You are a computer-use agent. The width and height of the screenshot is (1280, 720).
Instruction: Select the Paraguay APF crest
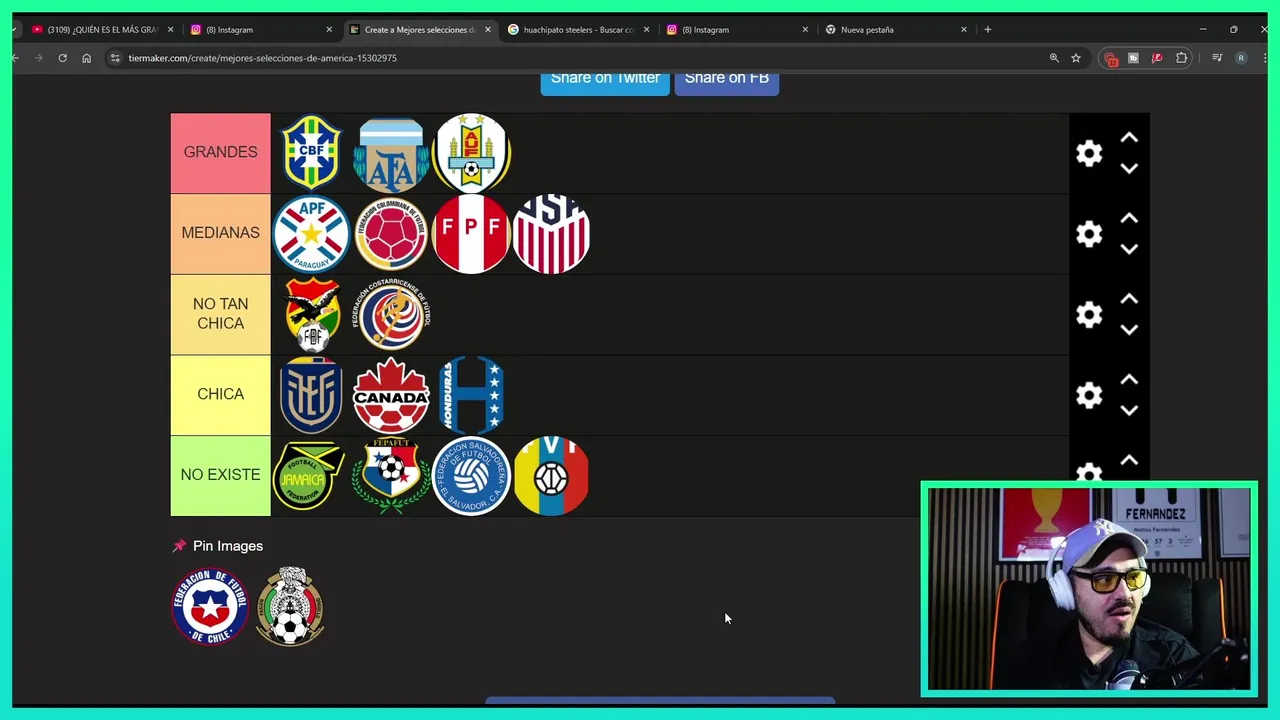click(x=311, y=234)
